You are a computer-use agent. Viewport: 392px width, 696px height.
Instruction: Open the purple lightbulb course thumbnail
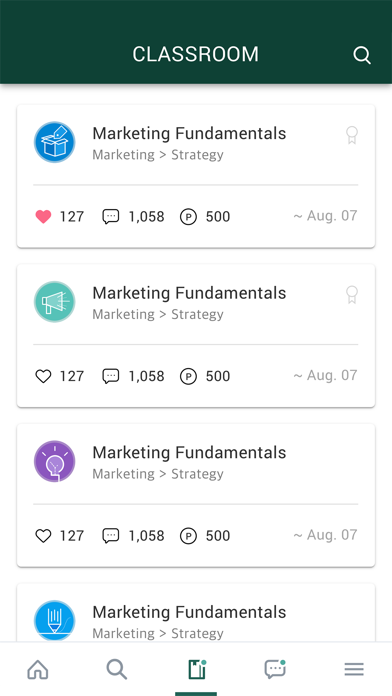tap(55, 461)
